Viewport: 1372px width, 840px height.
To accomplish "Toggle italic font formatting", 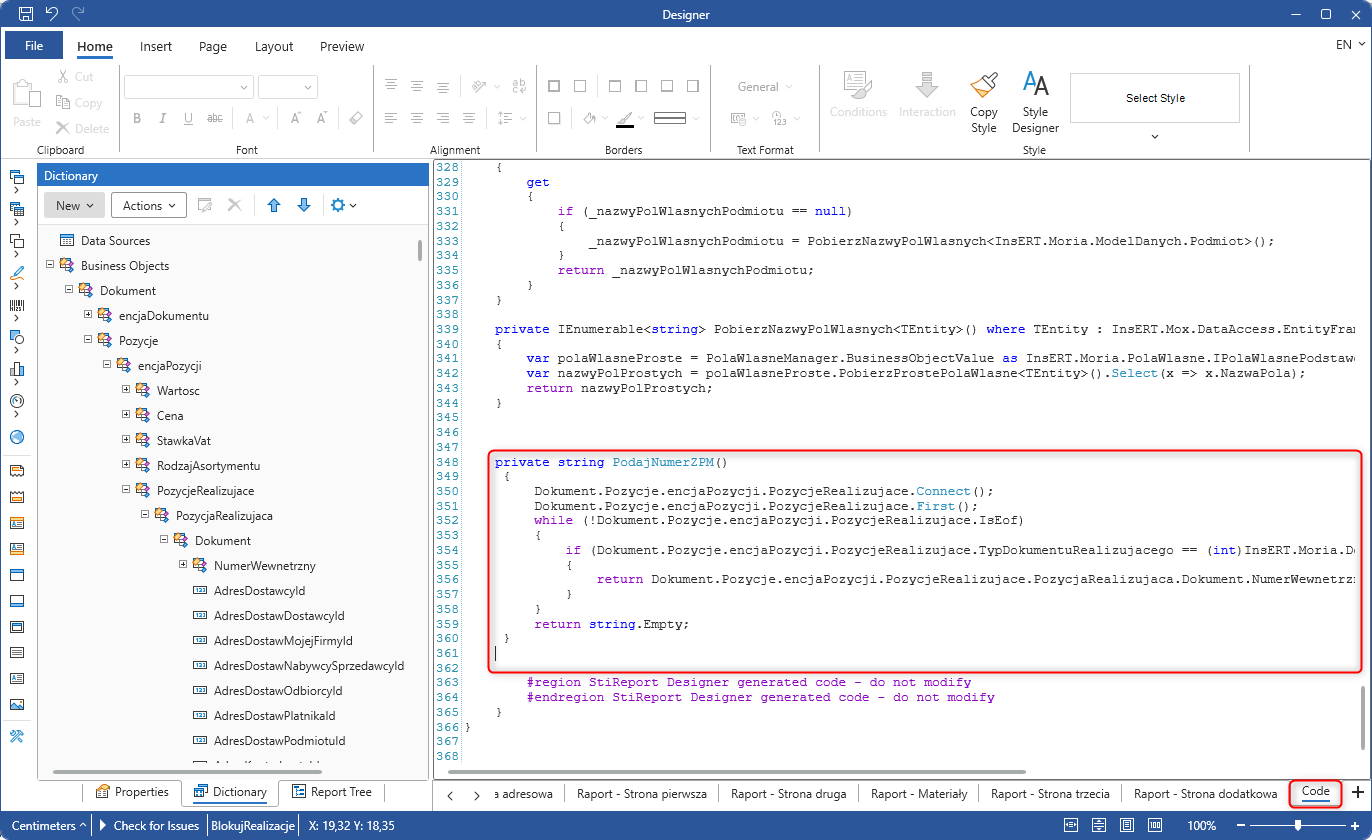I will 163,118.
